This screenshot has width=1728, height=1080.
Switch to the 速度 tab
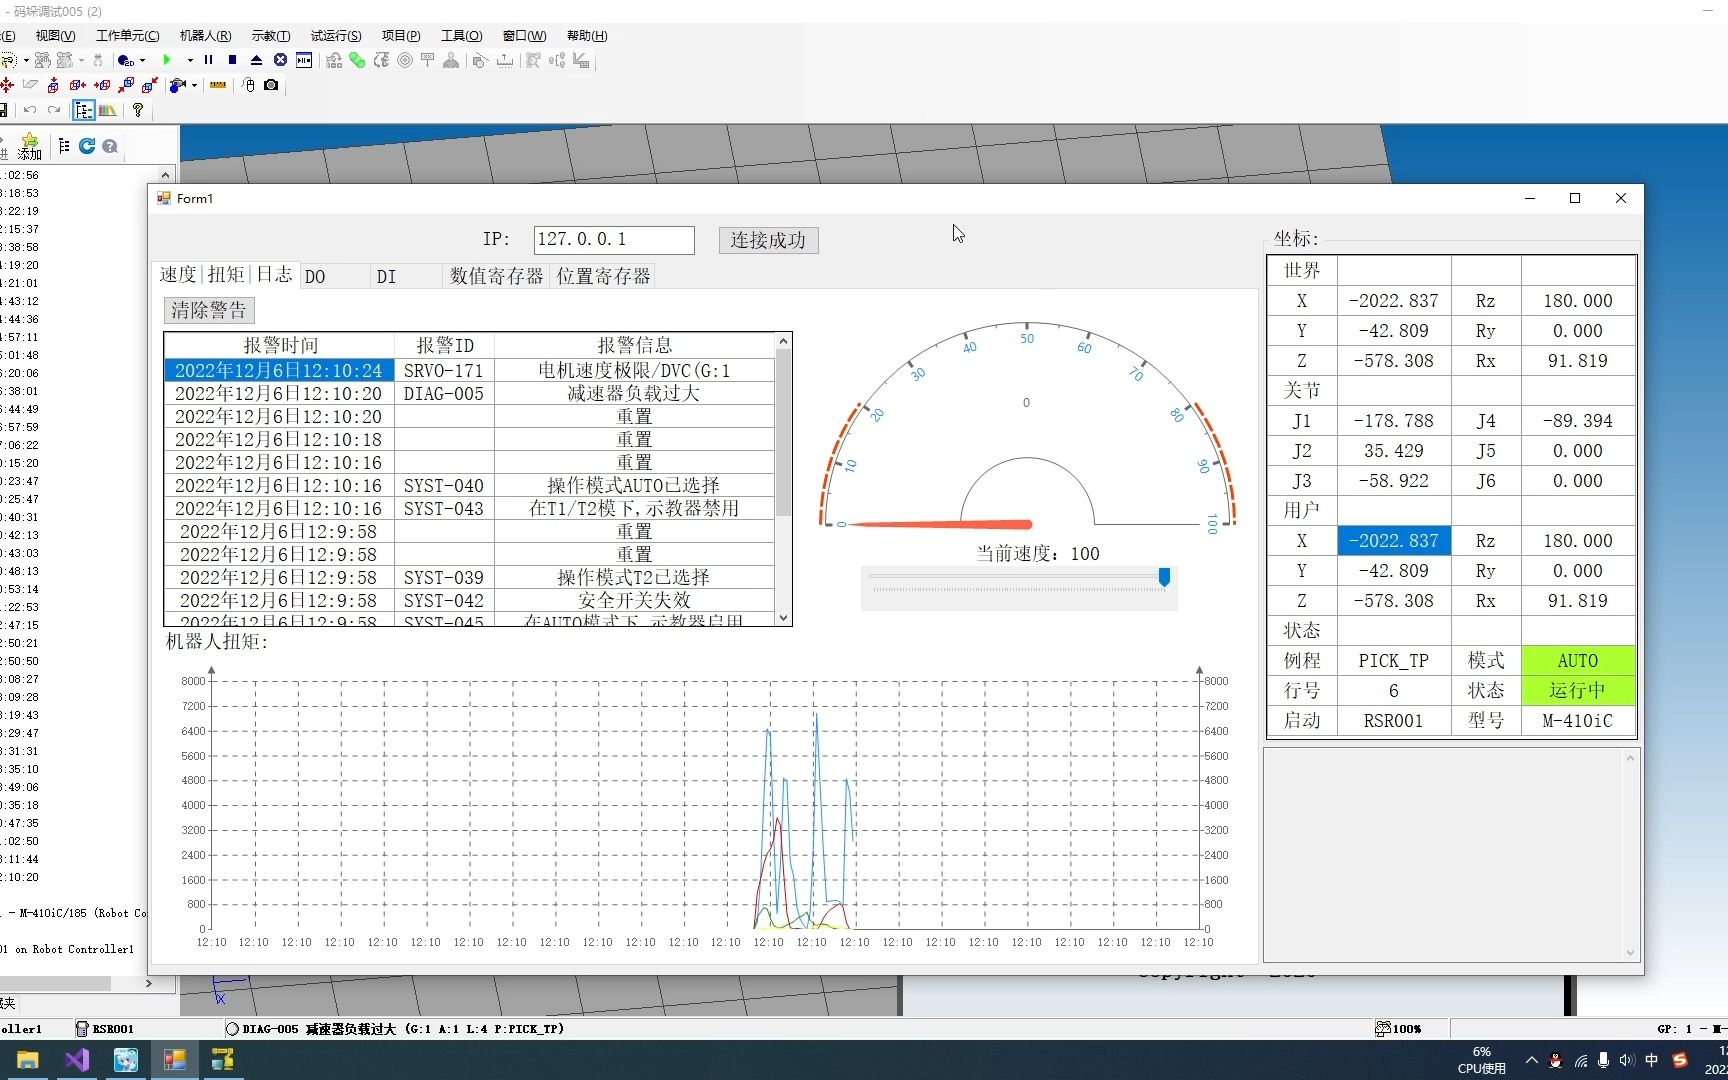178,274
